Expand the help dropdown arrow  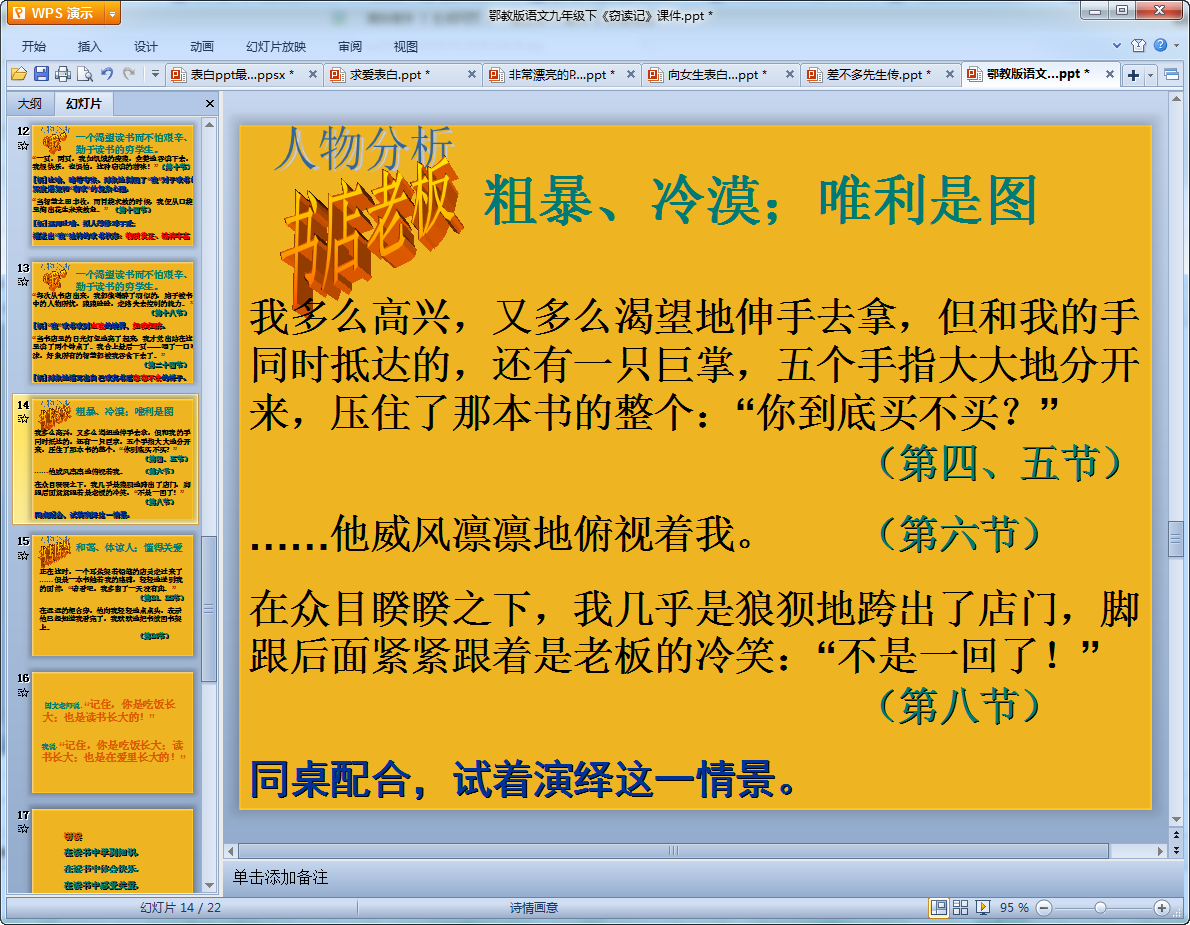[1176, 46]
